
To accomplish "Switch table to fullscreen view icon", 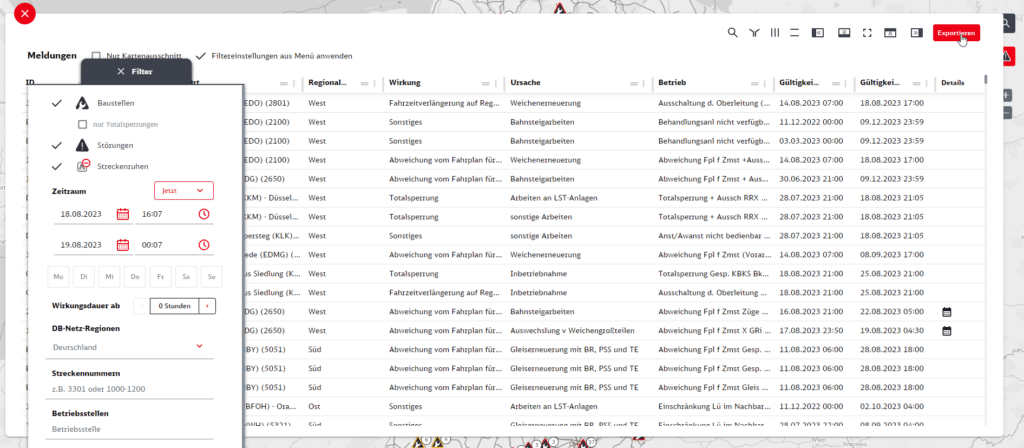I will [x=865, y=33].
